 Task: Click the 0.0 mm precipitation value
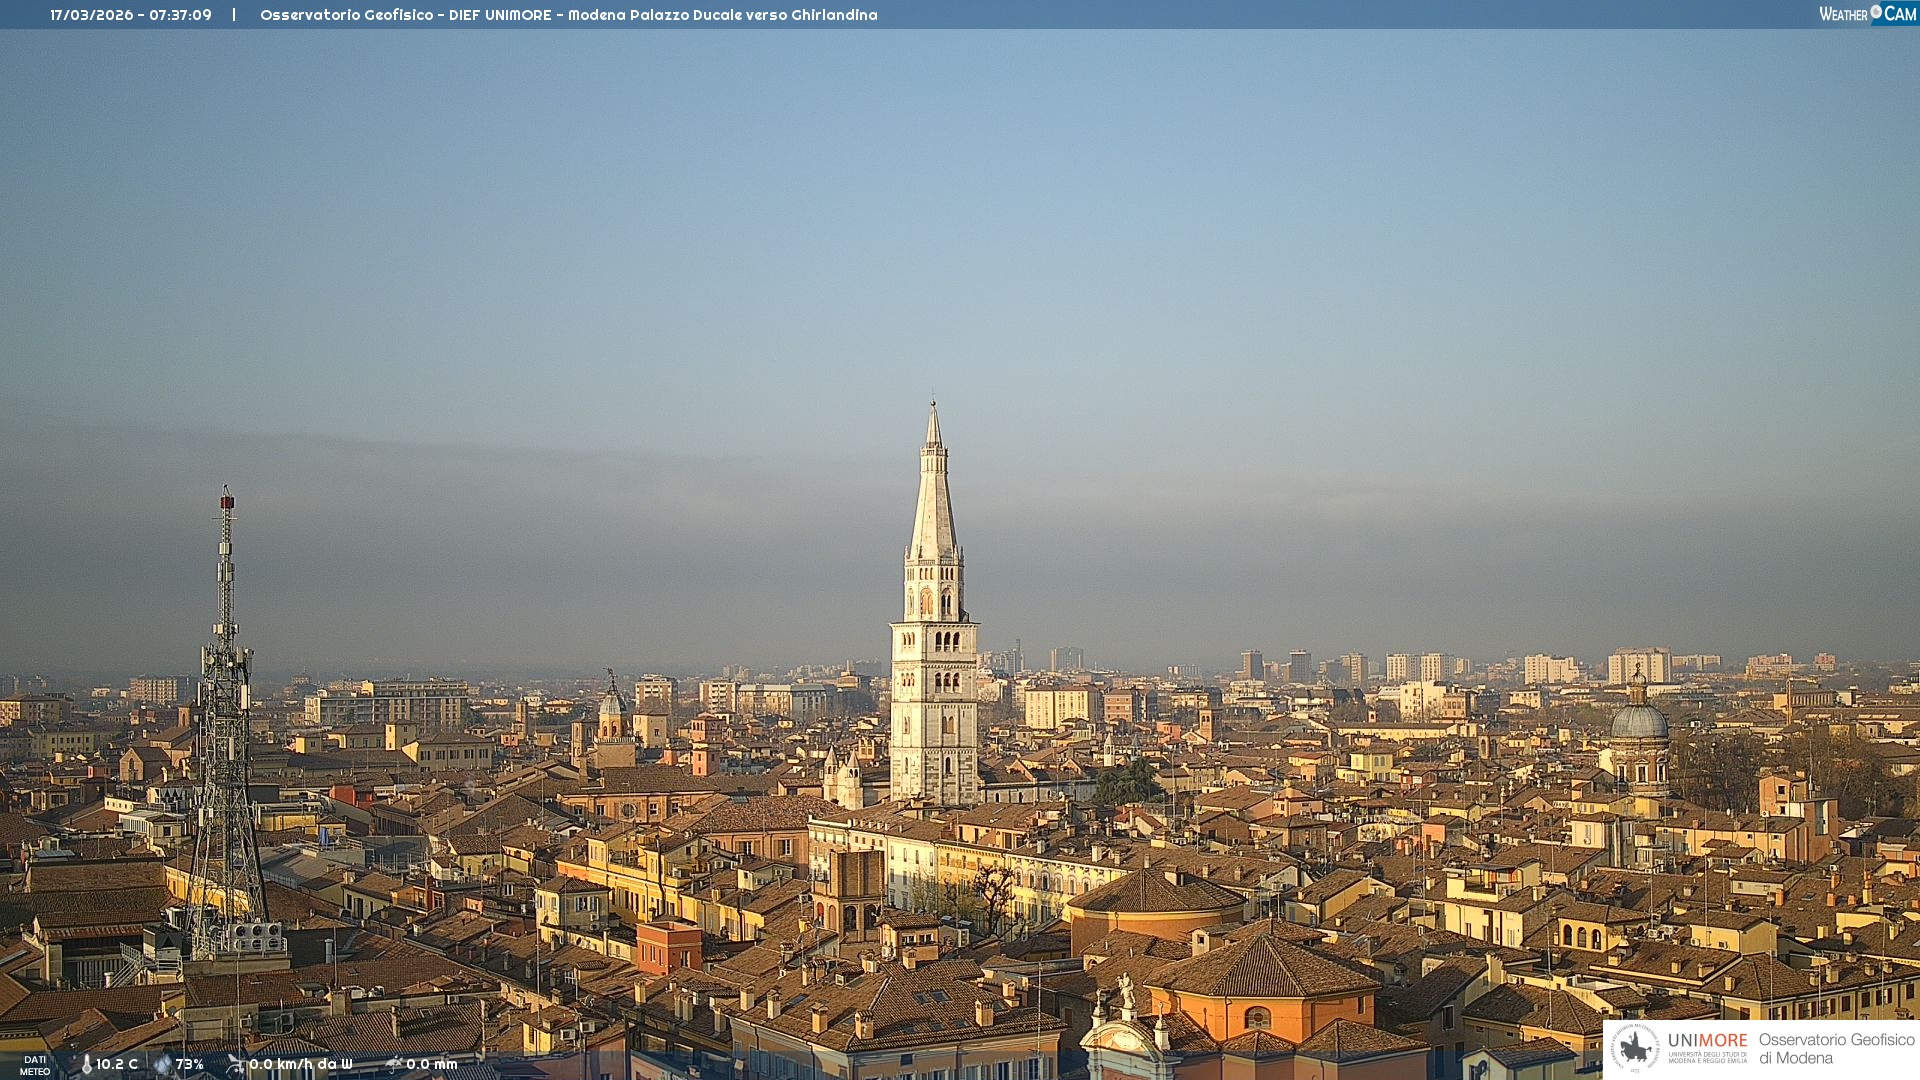click(432, 1065)
